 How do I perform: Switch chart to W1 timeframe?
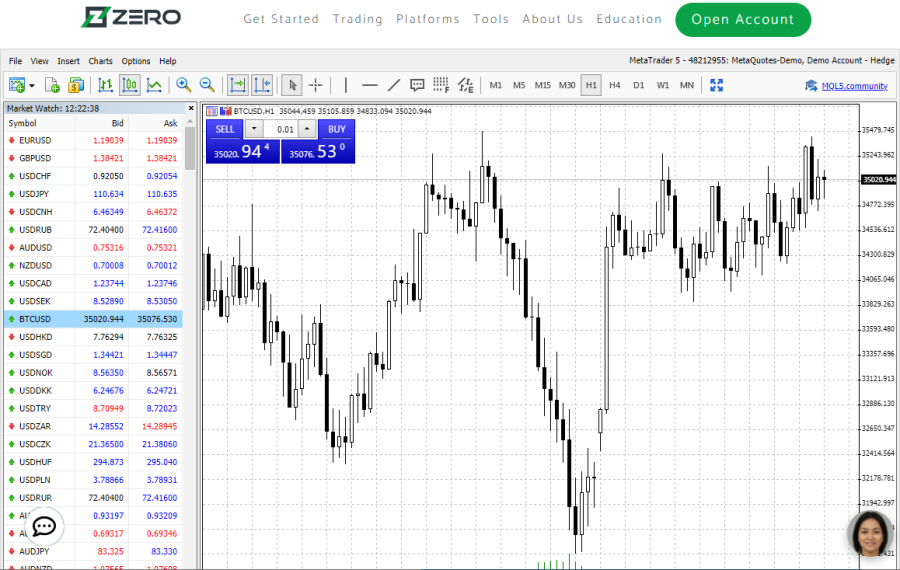pos(663,86)
